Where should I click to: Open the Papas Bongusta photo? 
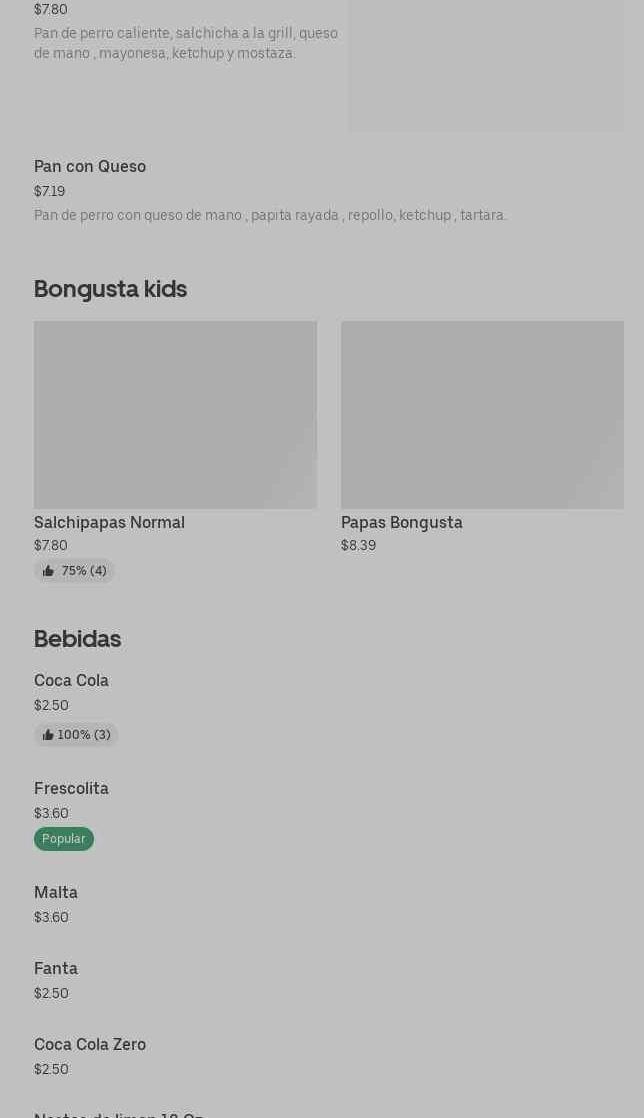point(482,415)
